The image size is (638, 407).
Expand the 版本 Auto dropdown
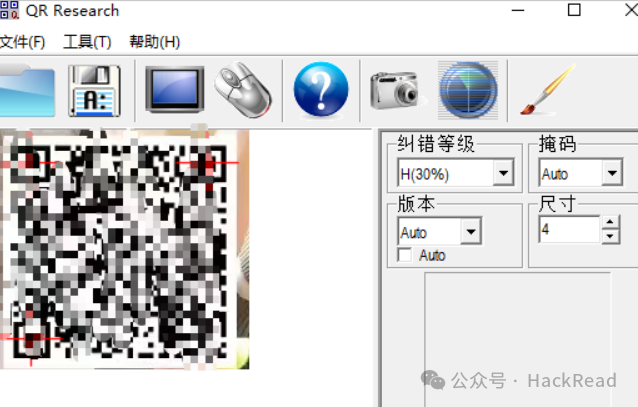tap(471, 232)
